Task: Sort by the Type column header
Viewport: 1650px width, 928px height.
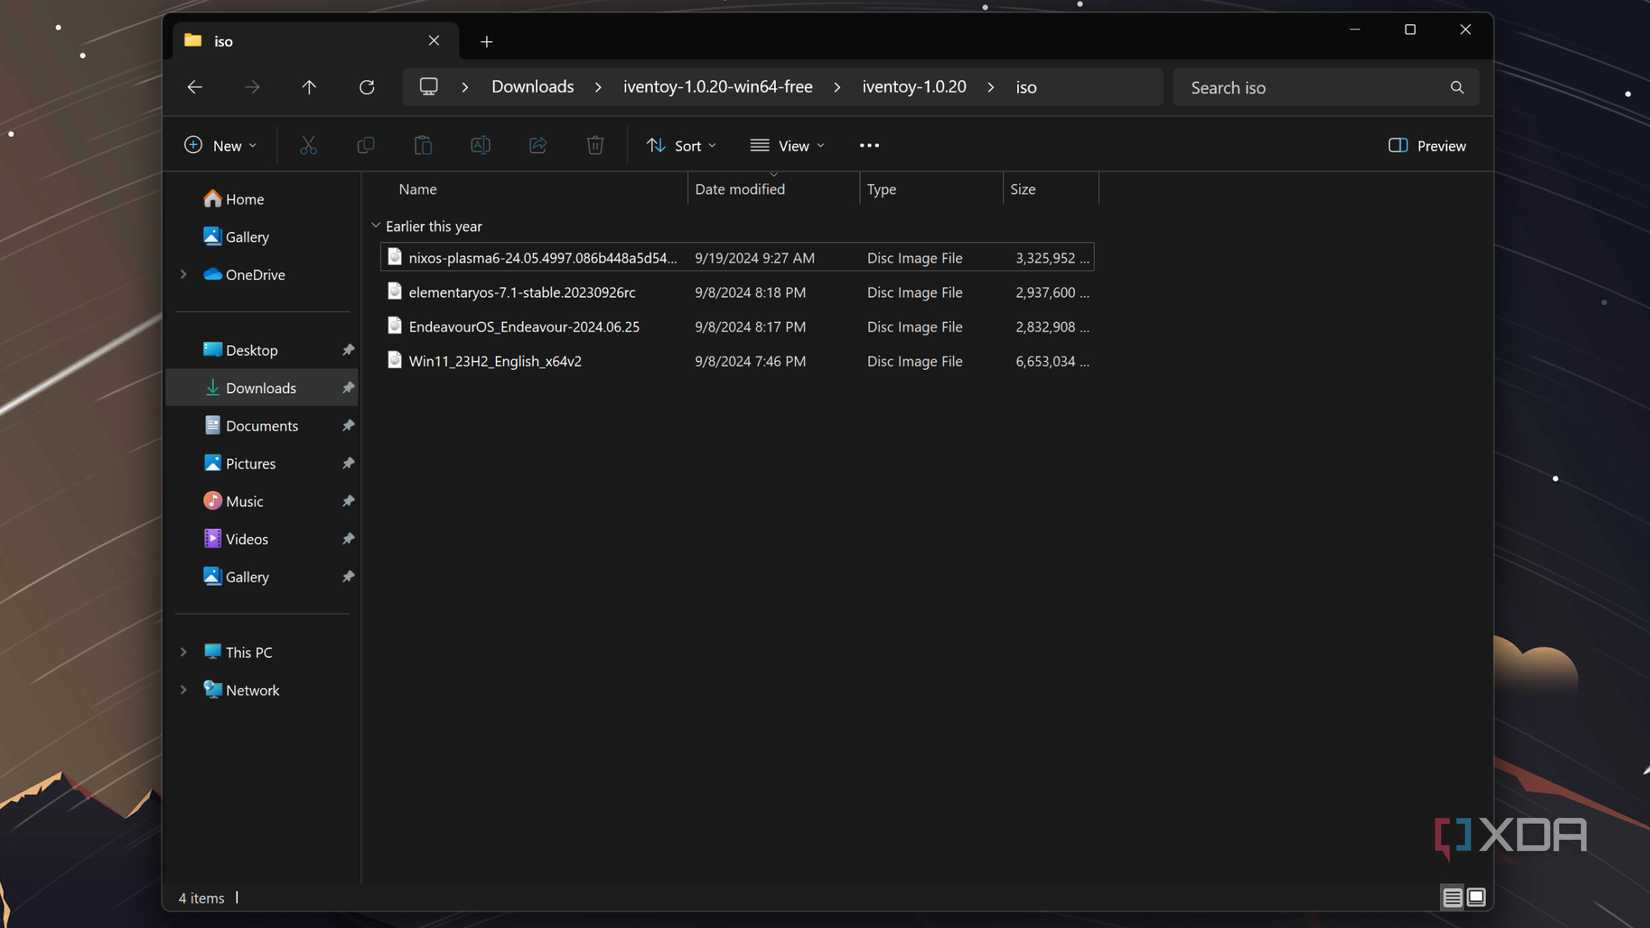Action: click(931, 189)
